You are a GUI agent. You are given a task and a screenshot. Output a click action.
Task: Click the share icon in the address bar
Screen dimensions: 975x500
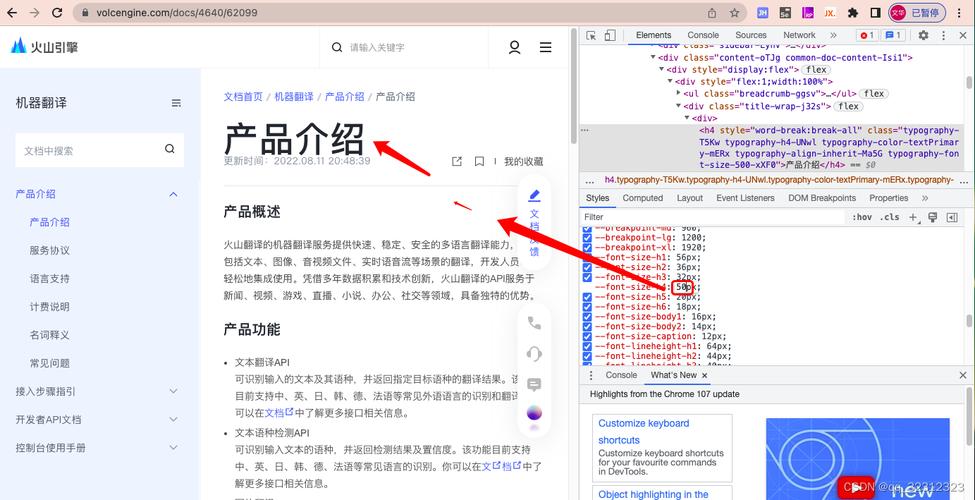point(712,12)
